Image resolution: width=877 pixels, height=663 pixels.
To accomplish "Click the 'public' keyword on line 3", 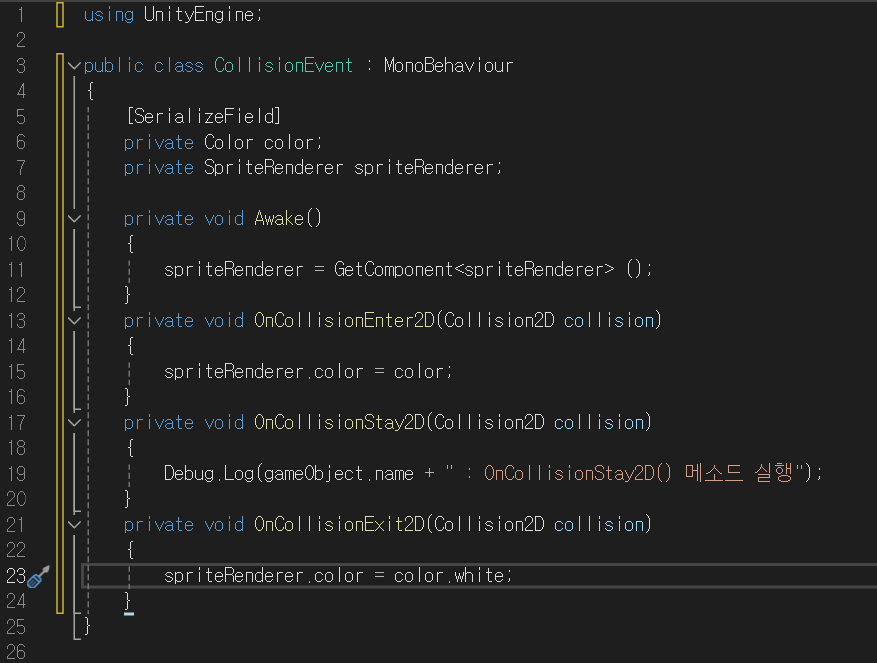I will point(114,65).
